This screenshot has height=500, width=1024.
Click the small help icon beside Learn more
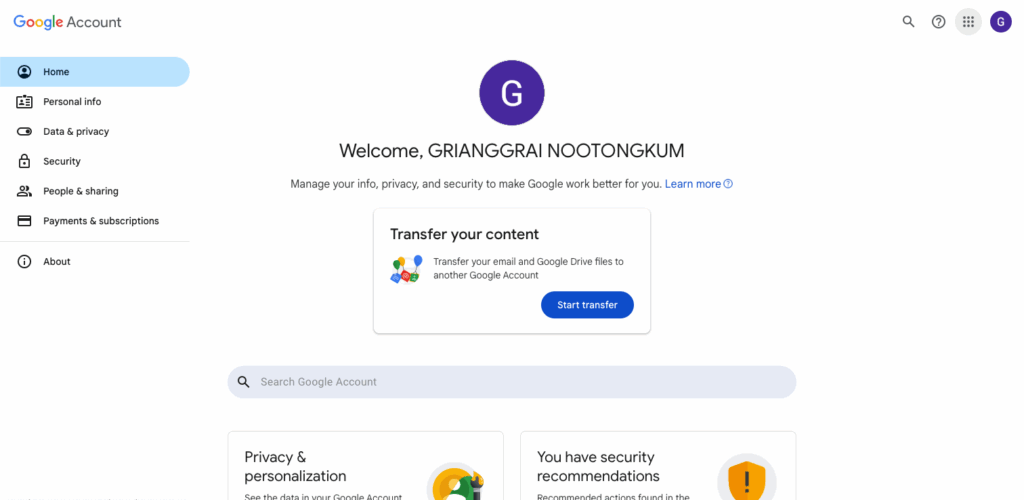point(728,184)
